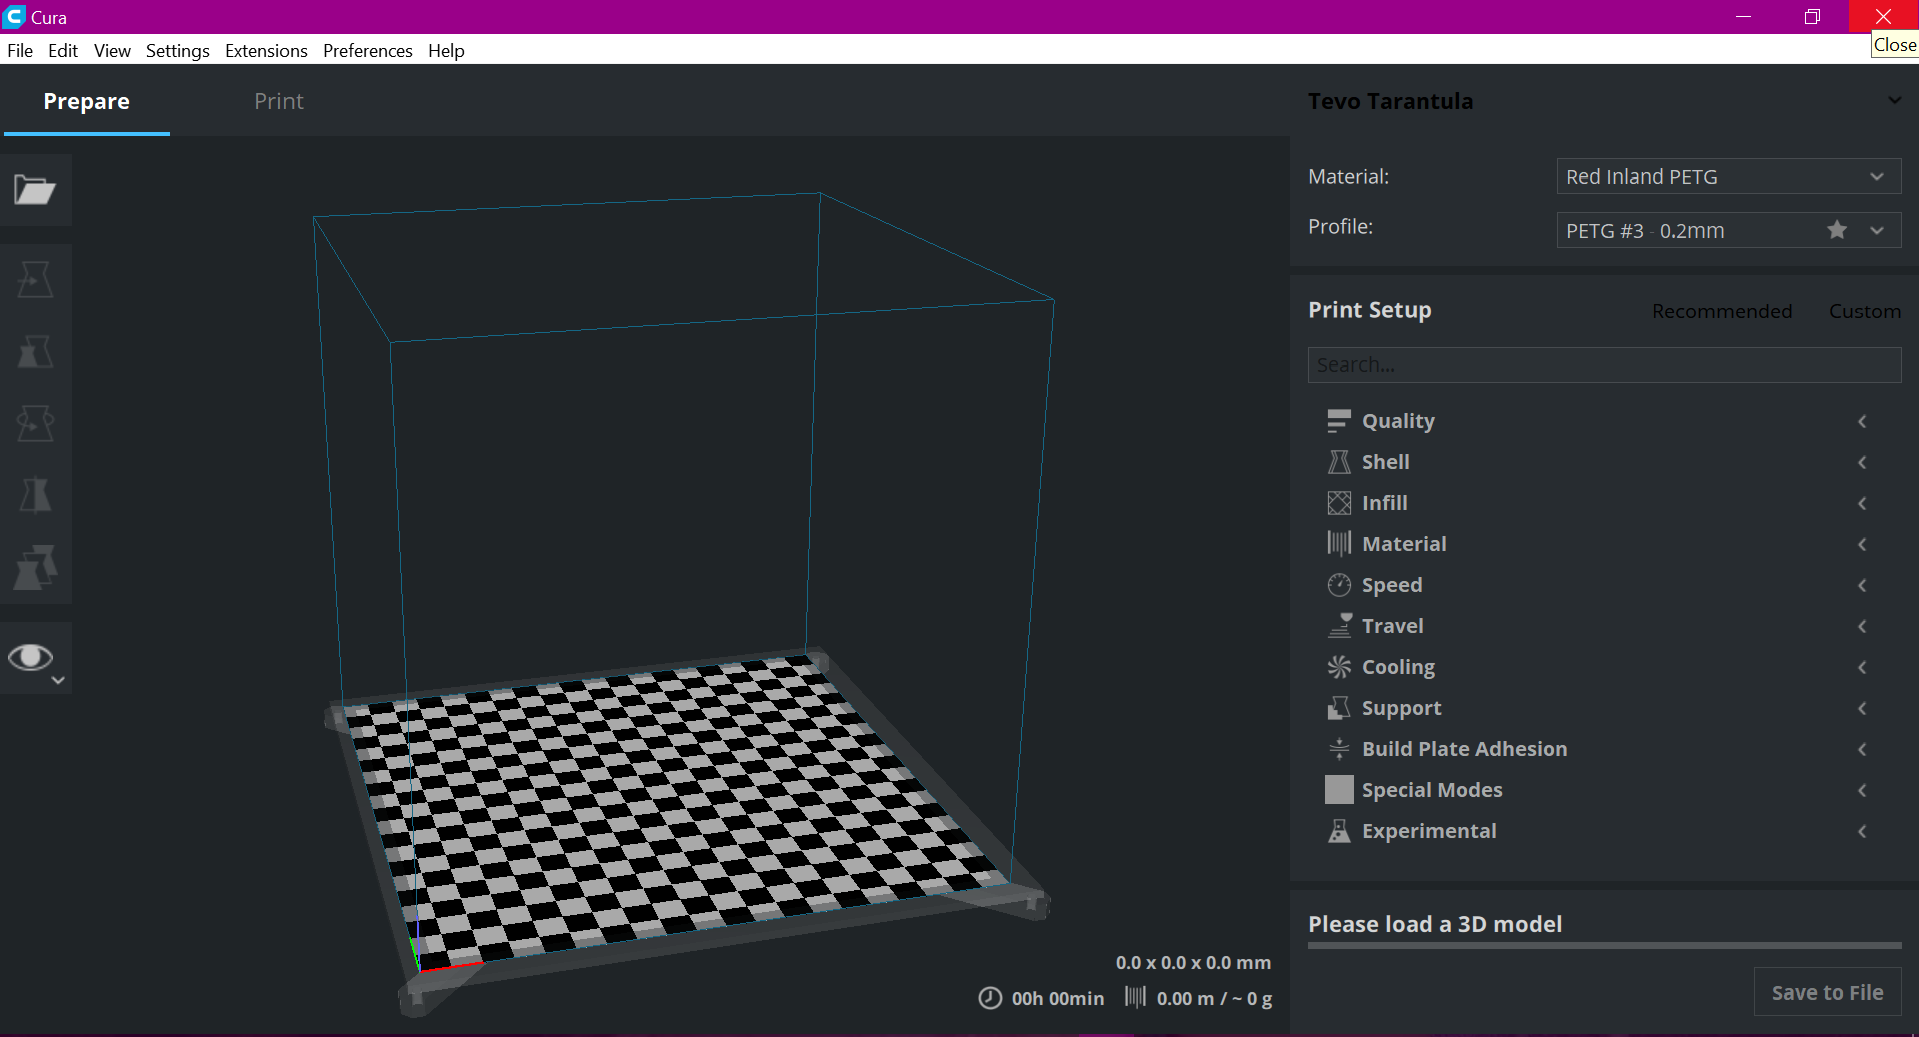The width and height of the screenshot is (1919, 1037).
Task: Click the 0.0 x 0.0 x 0.0 mm text
Action: click(x=1193, y=962)
